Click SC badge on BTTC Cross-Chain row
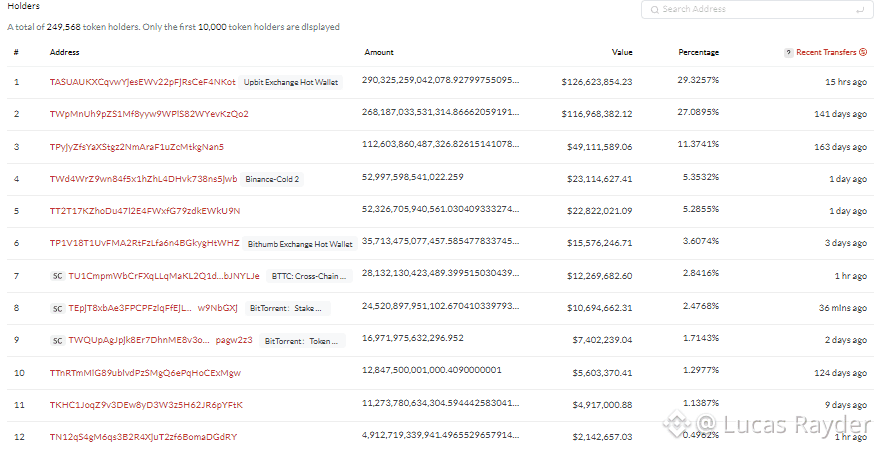The image size is (879, 449). click(x=57, y=276)
